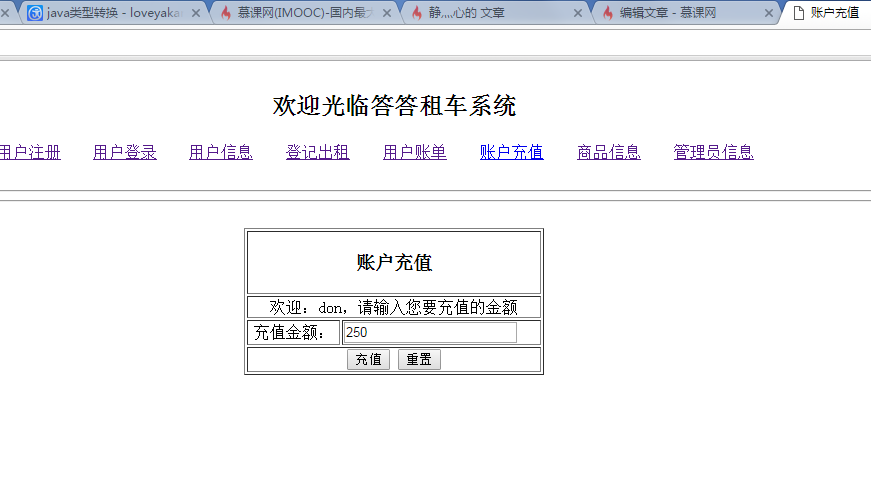Go to the 用户信息 page link
This screenshot has width=871, height=487.
click(x=221, y=152)
